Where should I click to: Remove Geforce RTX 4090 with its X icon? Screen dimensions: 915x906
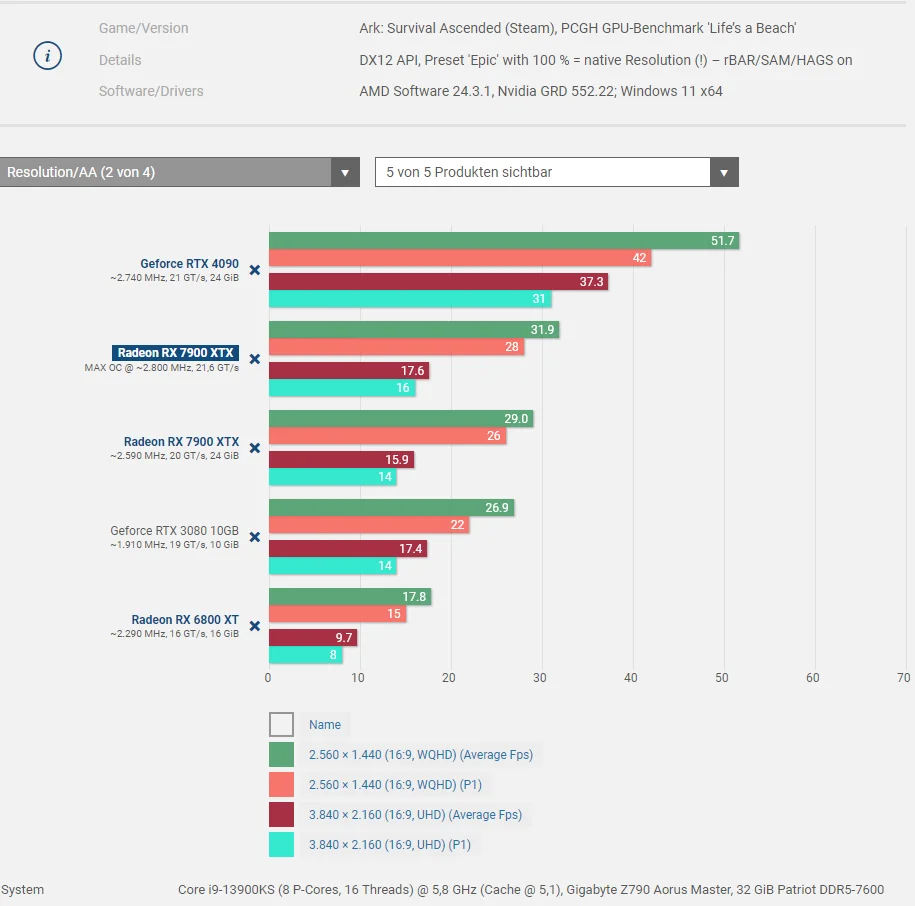255,270
